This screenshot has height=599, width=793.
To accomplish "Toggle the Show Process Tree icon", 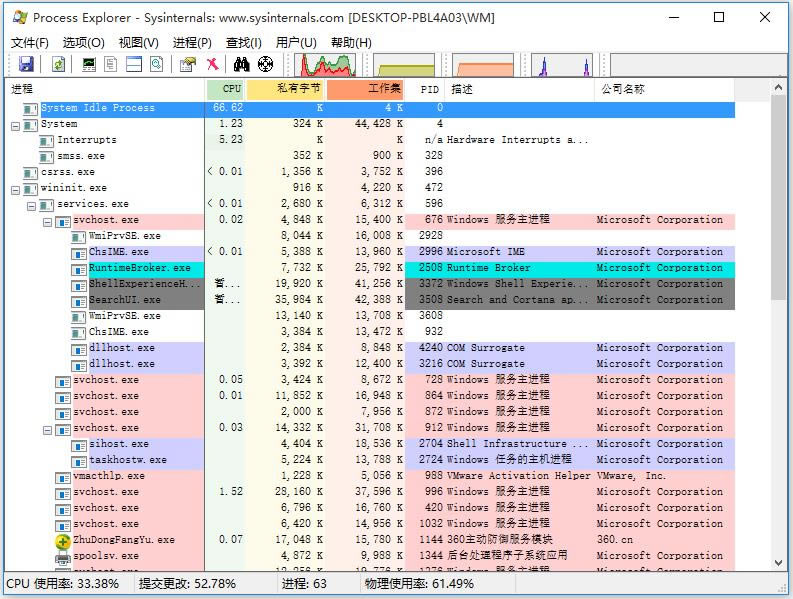I will [111, 64].
